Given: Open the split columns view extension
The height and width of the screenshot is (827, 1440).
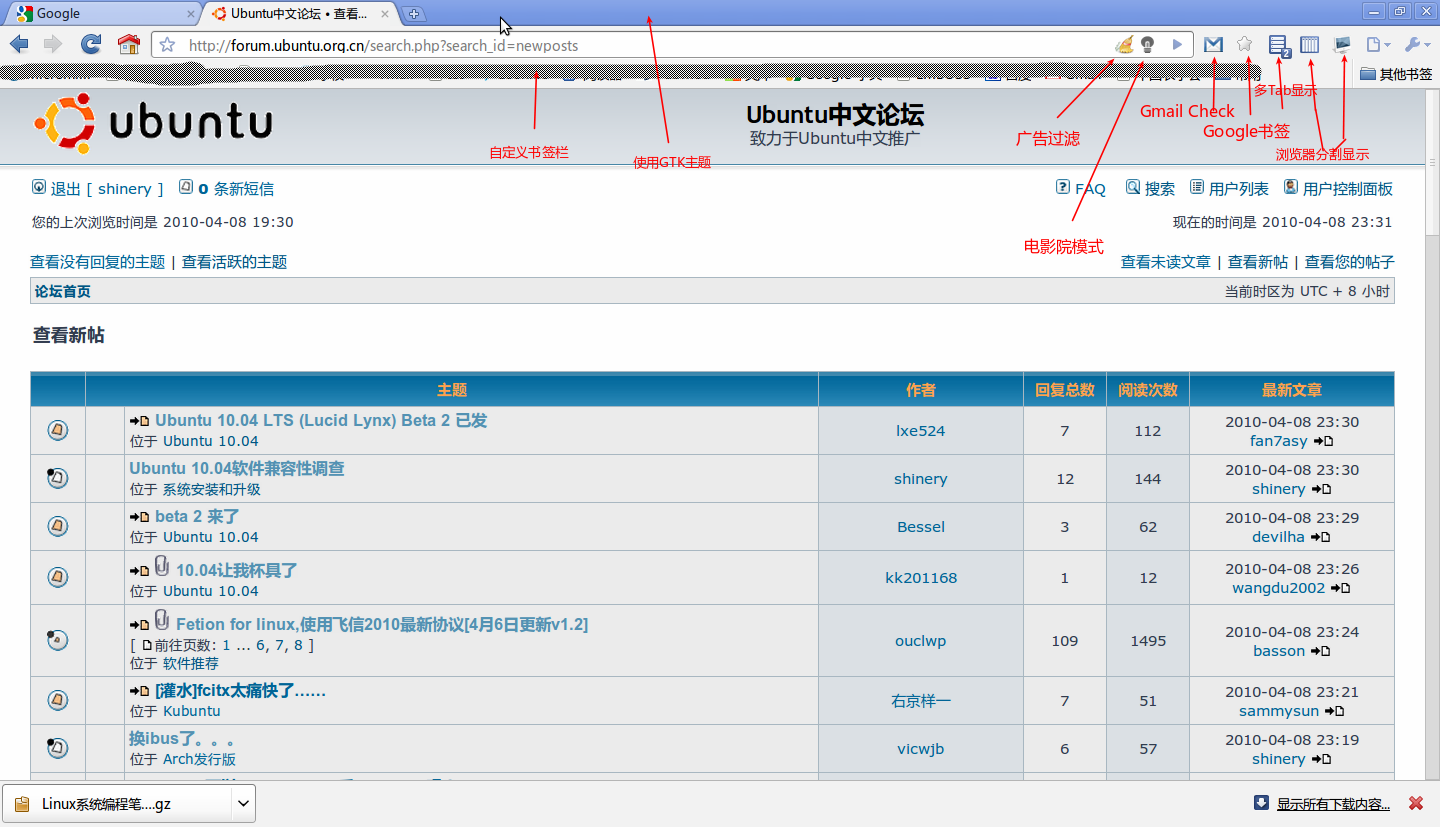Looking at the screenshot, I should tap(1309, 44).
